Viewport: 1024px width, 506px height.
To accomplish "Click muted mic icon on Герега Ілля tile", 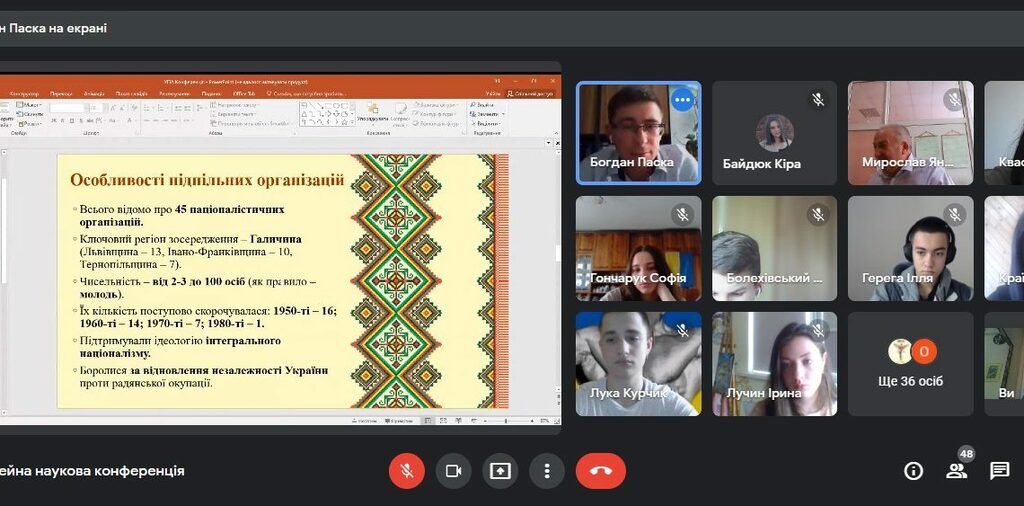I will [x=954, y=214].
